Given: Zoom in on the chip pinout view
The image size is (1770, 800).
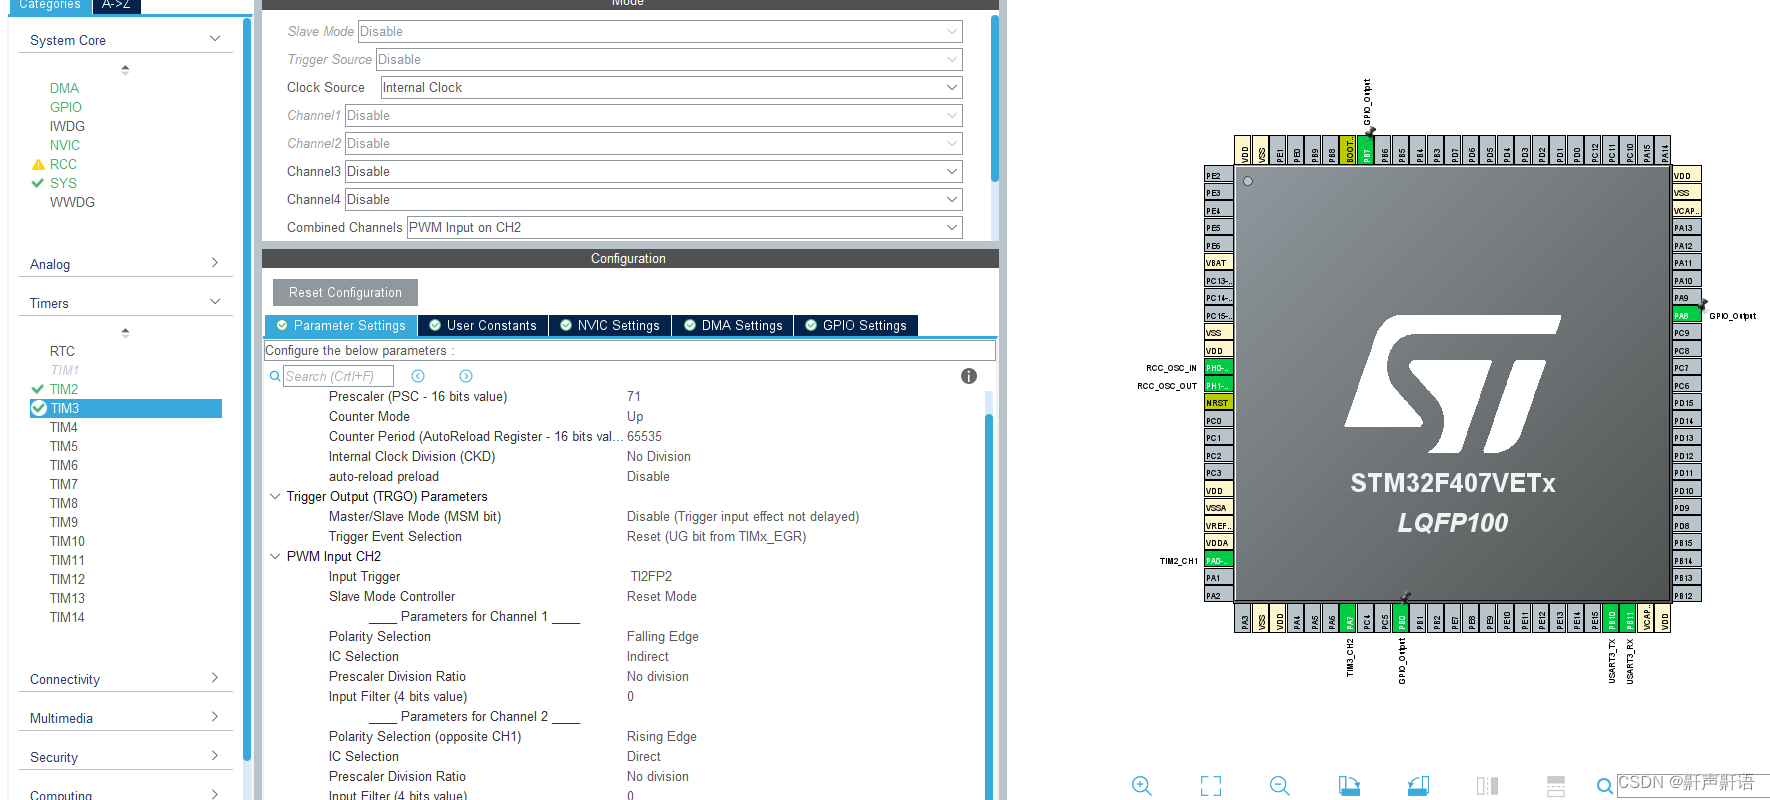Looking at the screenshot, I should click(1142, 785).
